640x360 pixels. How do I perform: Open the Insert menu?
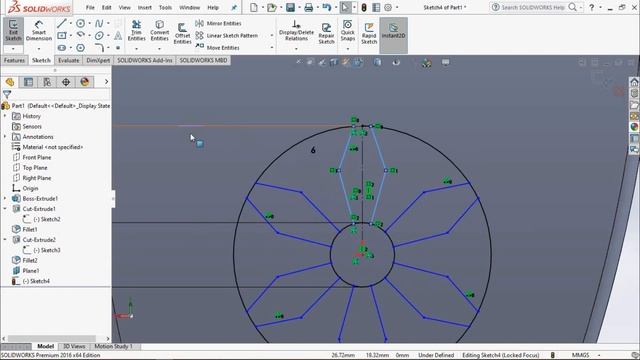click(x=144, y=7)
